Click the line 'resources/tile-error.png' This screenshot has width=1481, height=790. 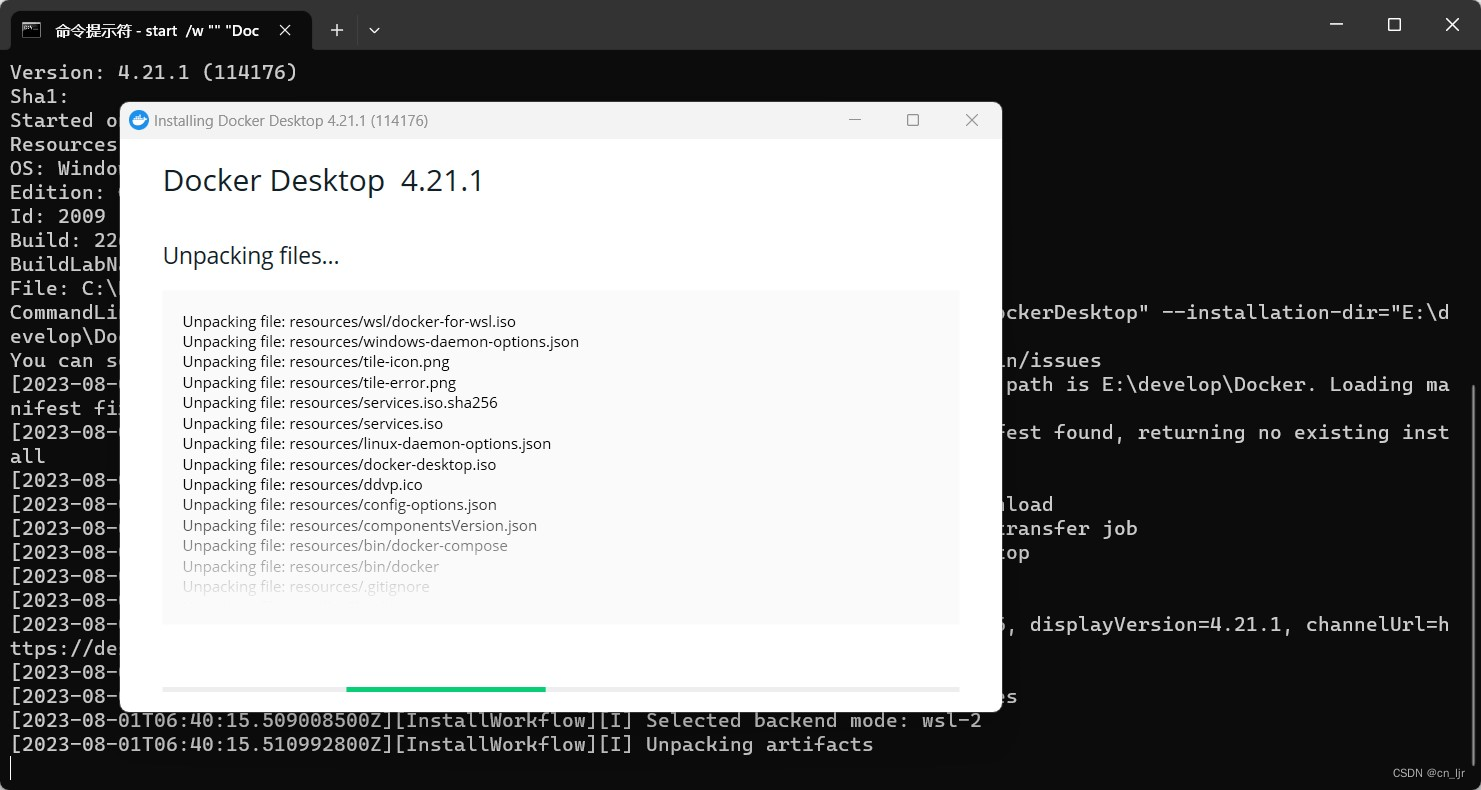click(x=319, y=383)
